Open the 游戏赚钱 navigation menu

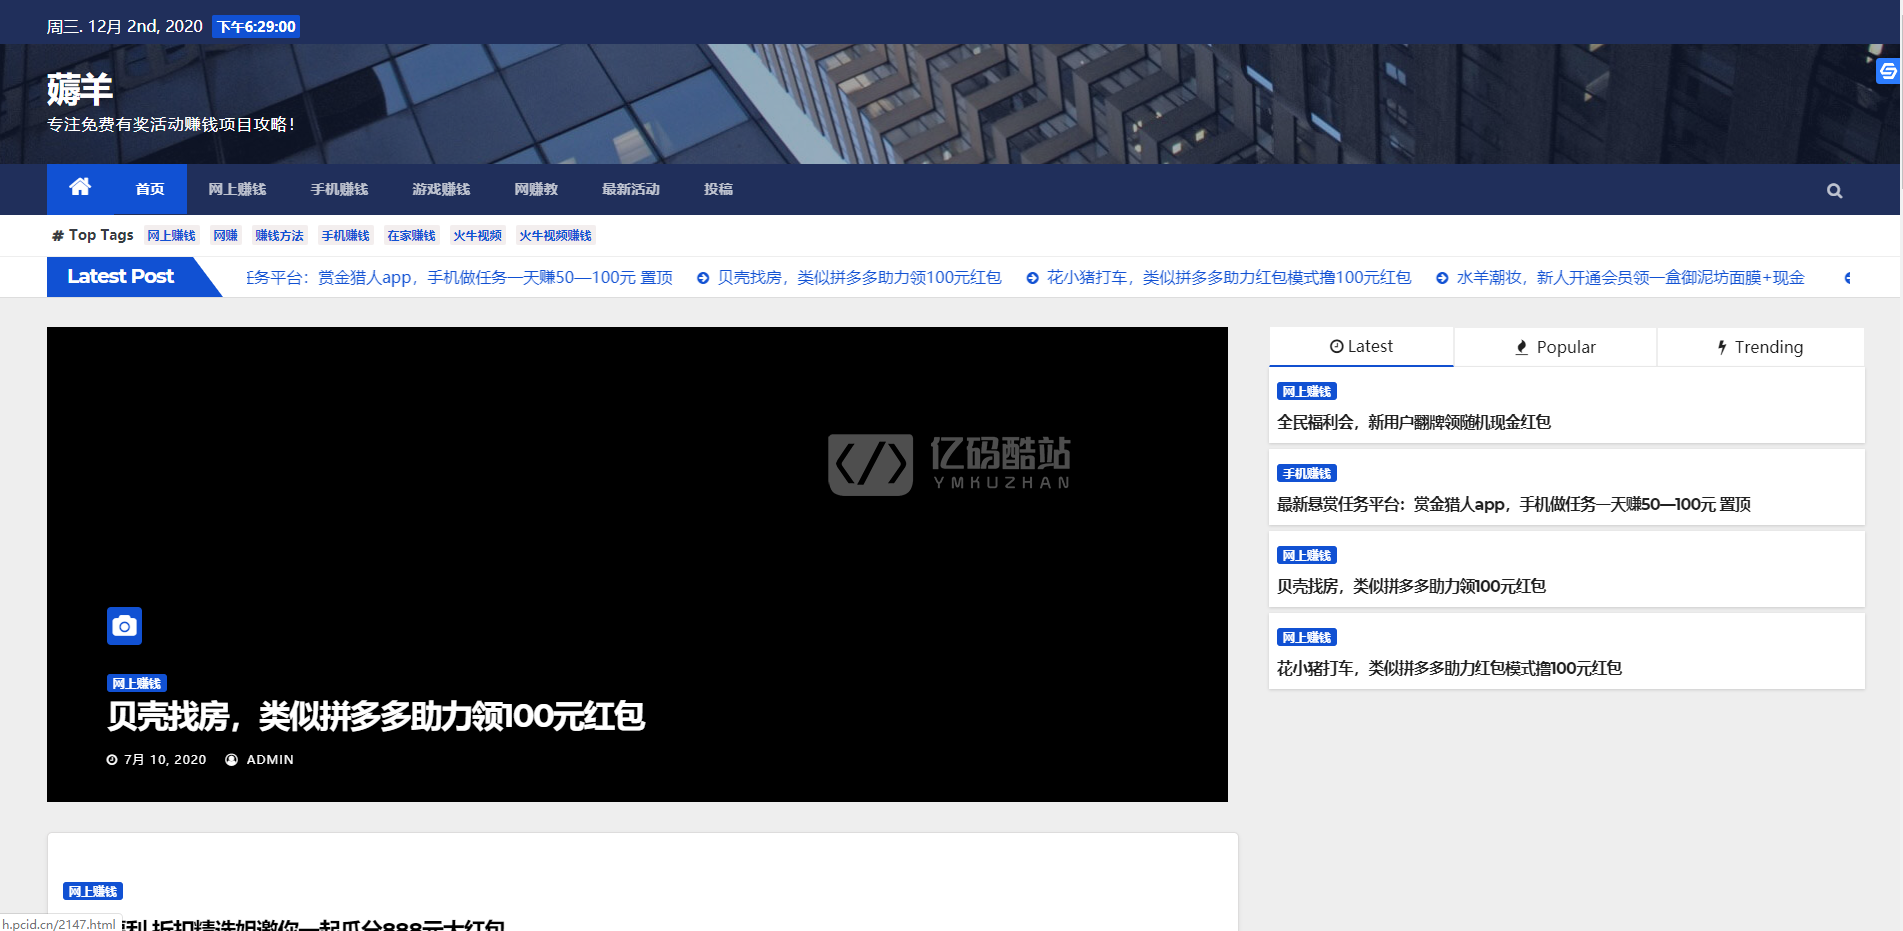441,189
